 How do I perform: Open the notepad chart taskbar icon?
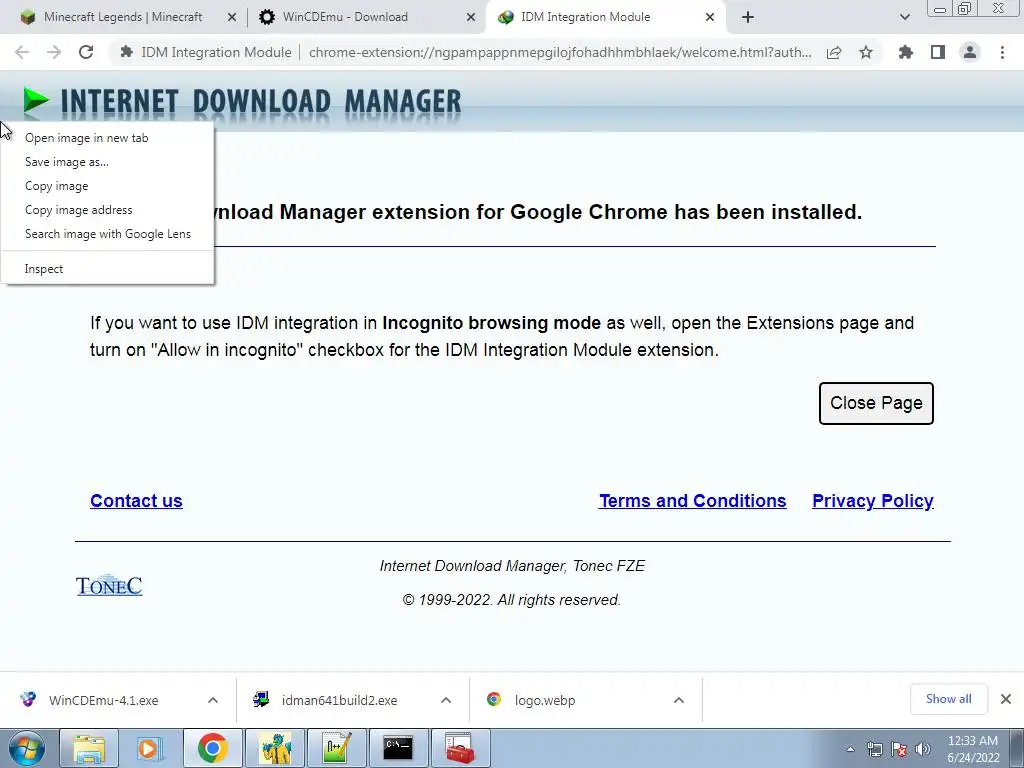[x=336, y=748]
